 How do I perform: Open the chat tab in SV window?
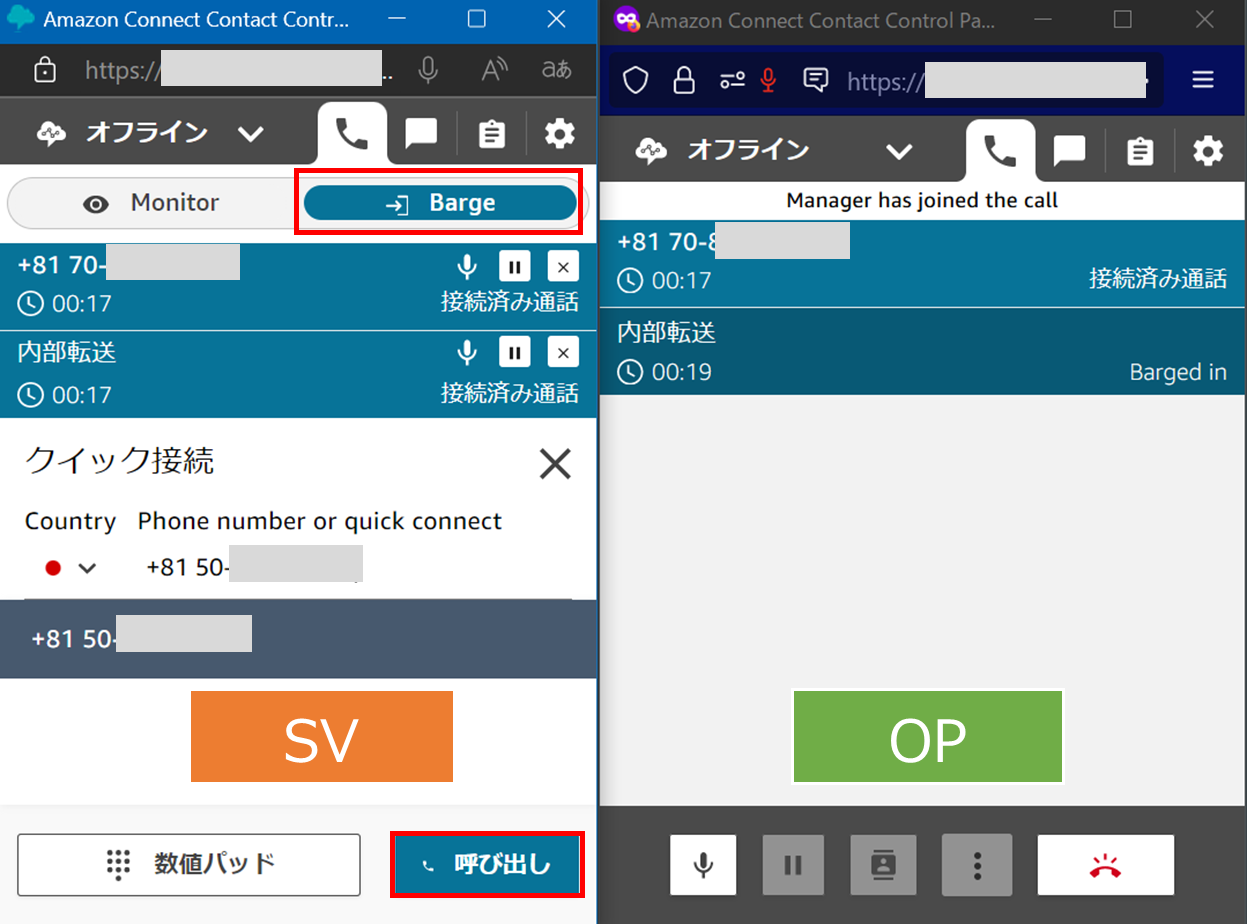coord(421,133)
